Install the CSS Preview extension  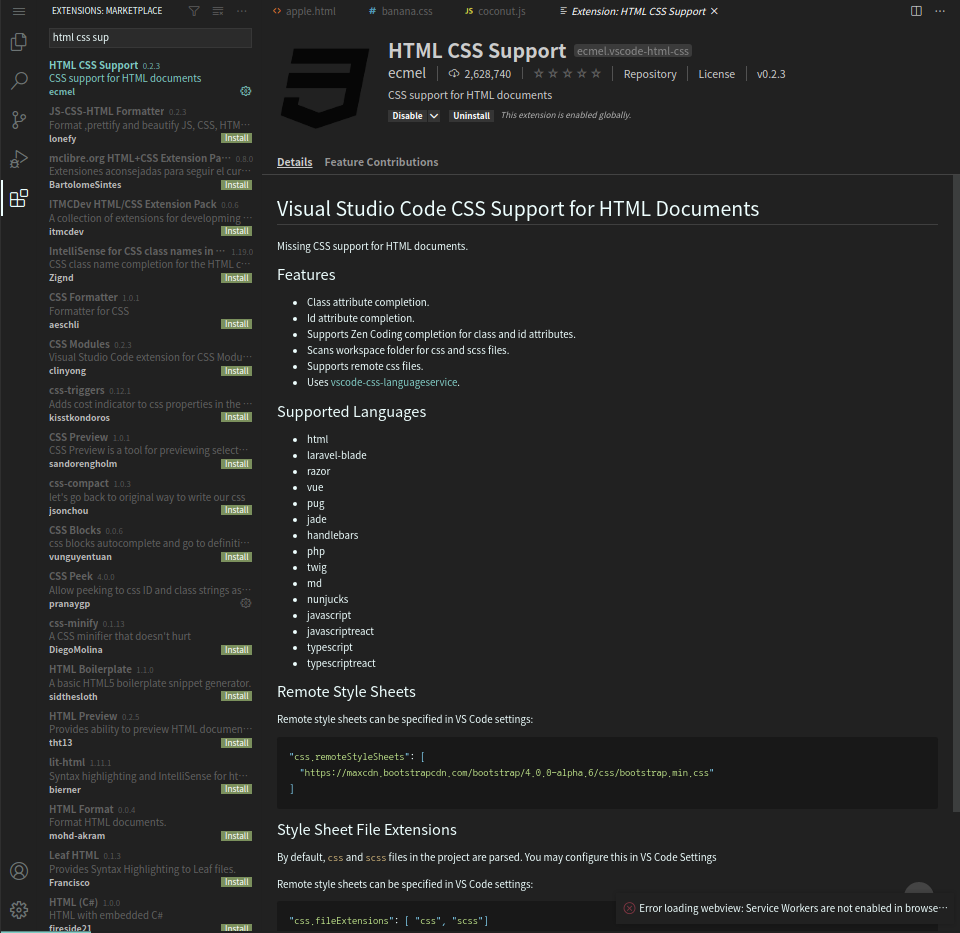click(236, 464)
